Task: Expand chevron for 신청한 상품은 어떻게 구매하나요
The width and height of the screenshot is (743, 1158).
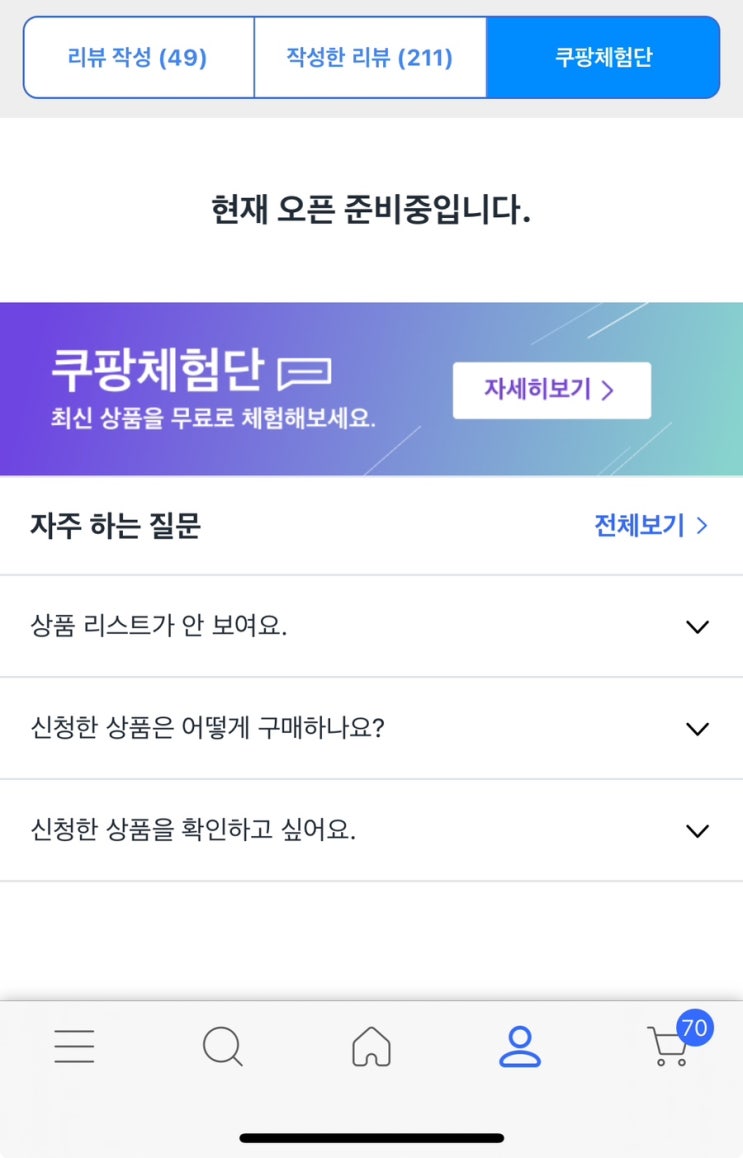Action: (x=697, y=729)
